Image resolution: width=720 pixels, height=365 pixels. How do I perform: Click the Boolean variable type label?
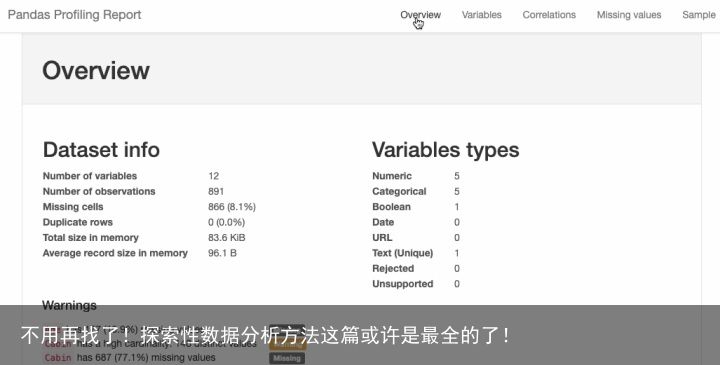pyautogui.click(x=392, y=207)
